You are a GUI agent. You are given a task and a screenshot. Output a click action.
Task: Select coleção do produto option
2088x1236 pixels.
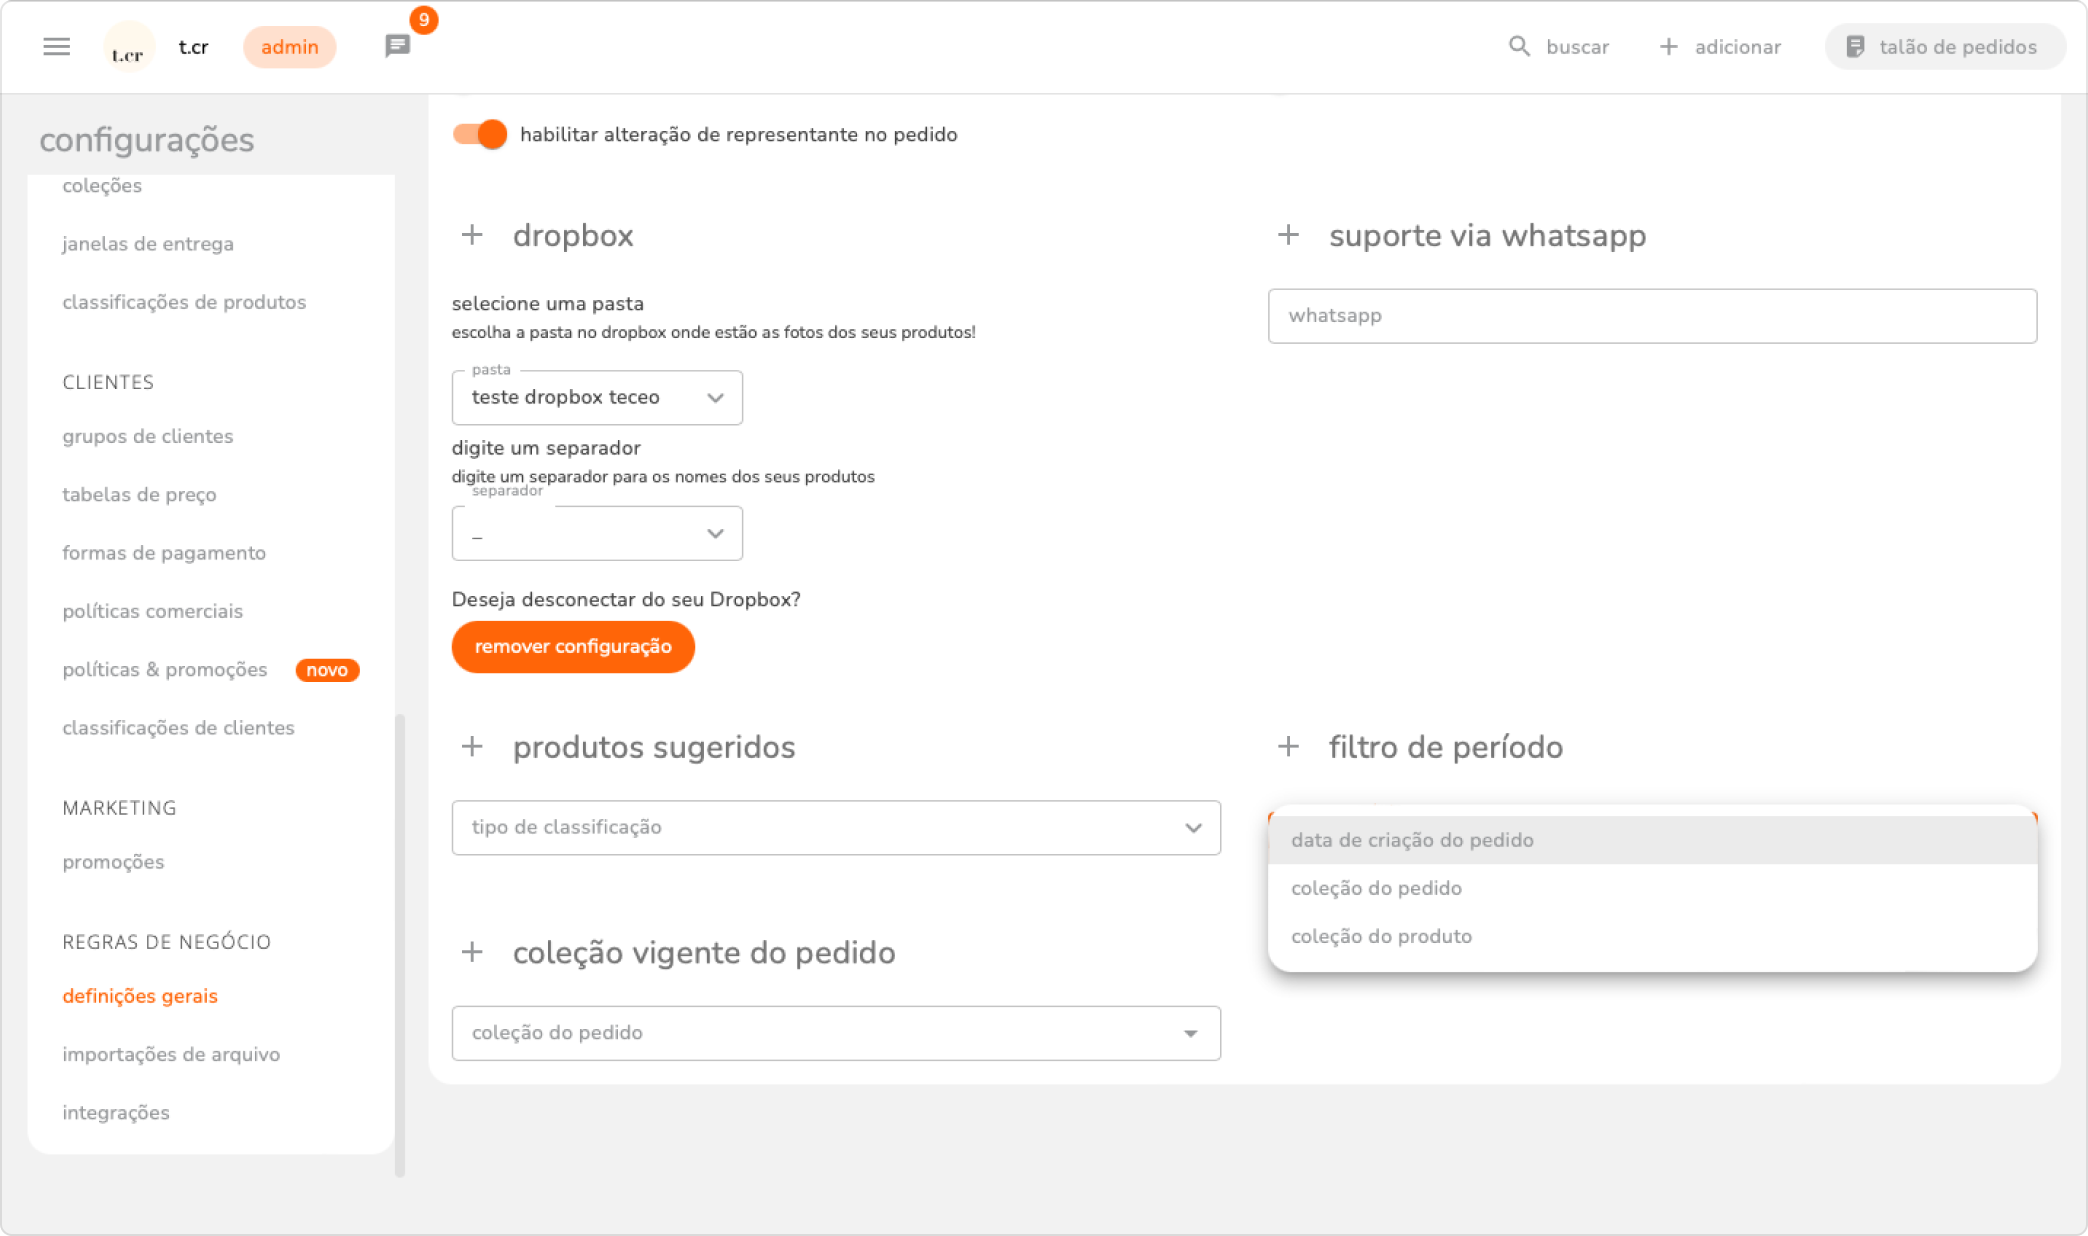[1381, 937]
